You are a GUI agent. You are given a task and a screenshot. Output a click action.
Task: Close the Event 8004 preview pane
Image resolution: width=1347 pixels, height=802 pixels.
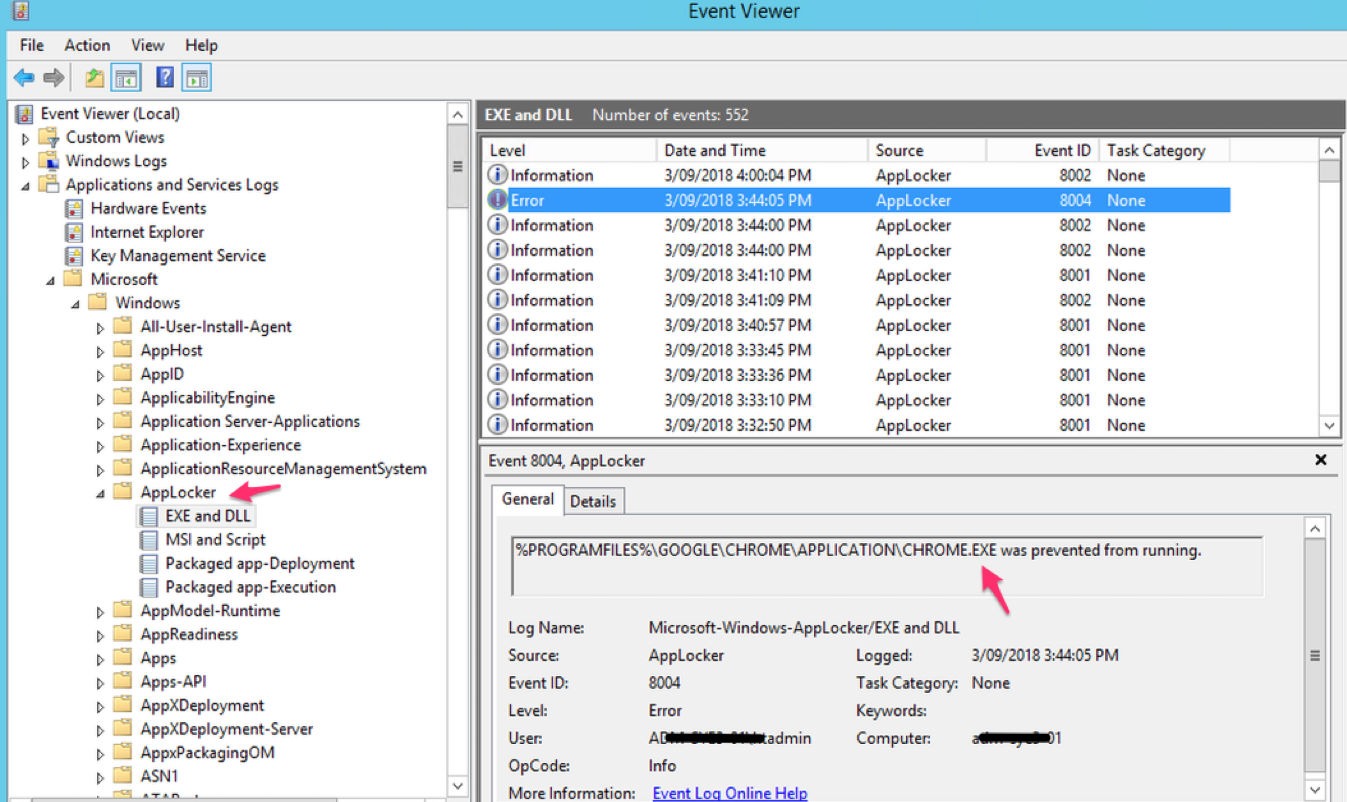[1321, 460]
